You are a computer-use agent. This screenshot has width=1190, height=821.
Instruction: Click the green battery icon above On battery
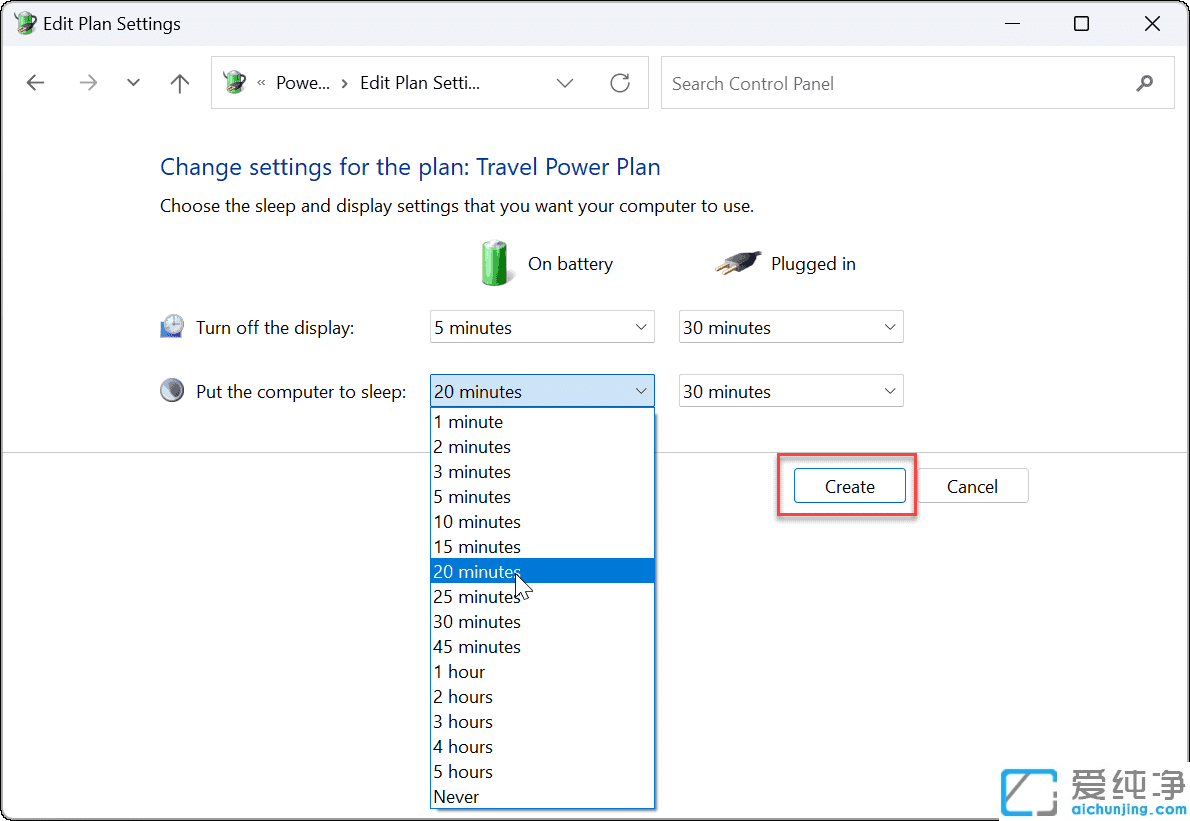496,263
